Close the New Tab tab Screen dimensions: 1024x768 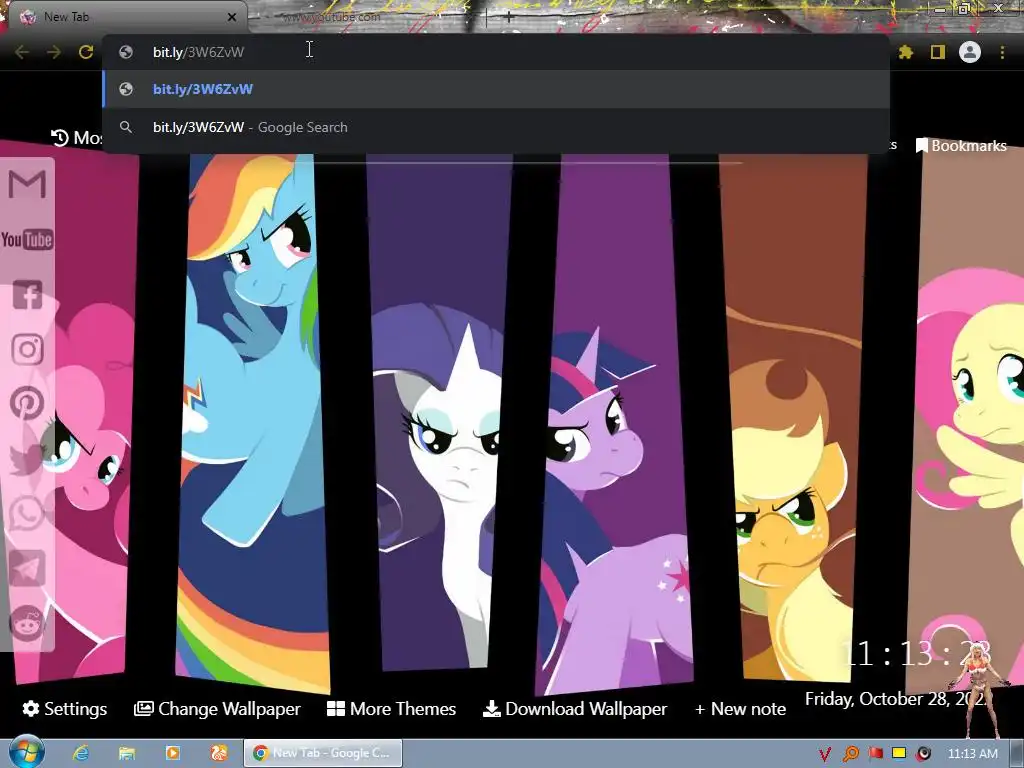[232, 18]
